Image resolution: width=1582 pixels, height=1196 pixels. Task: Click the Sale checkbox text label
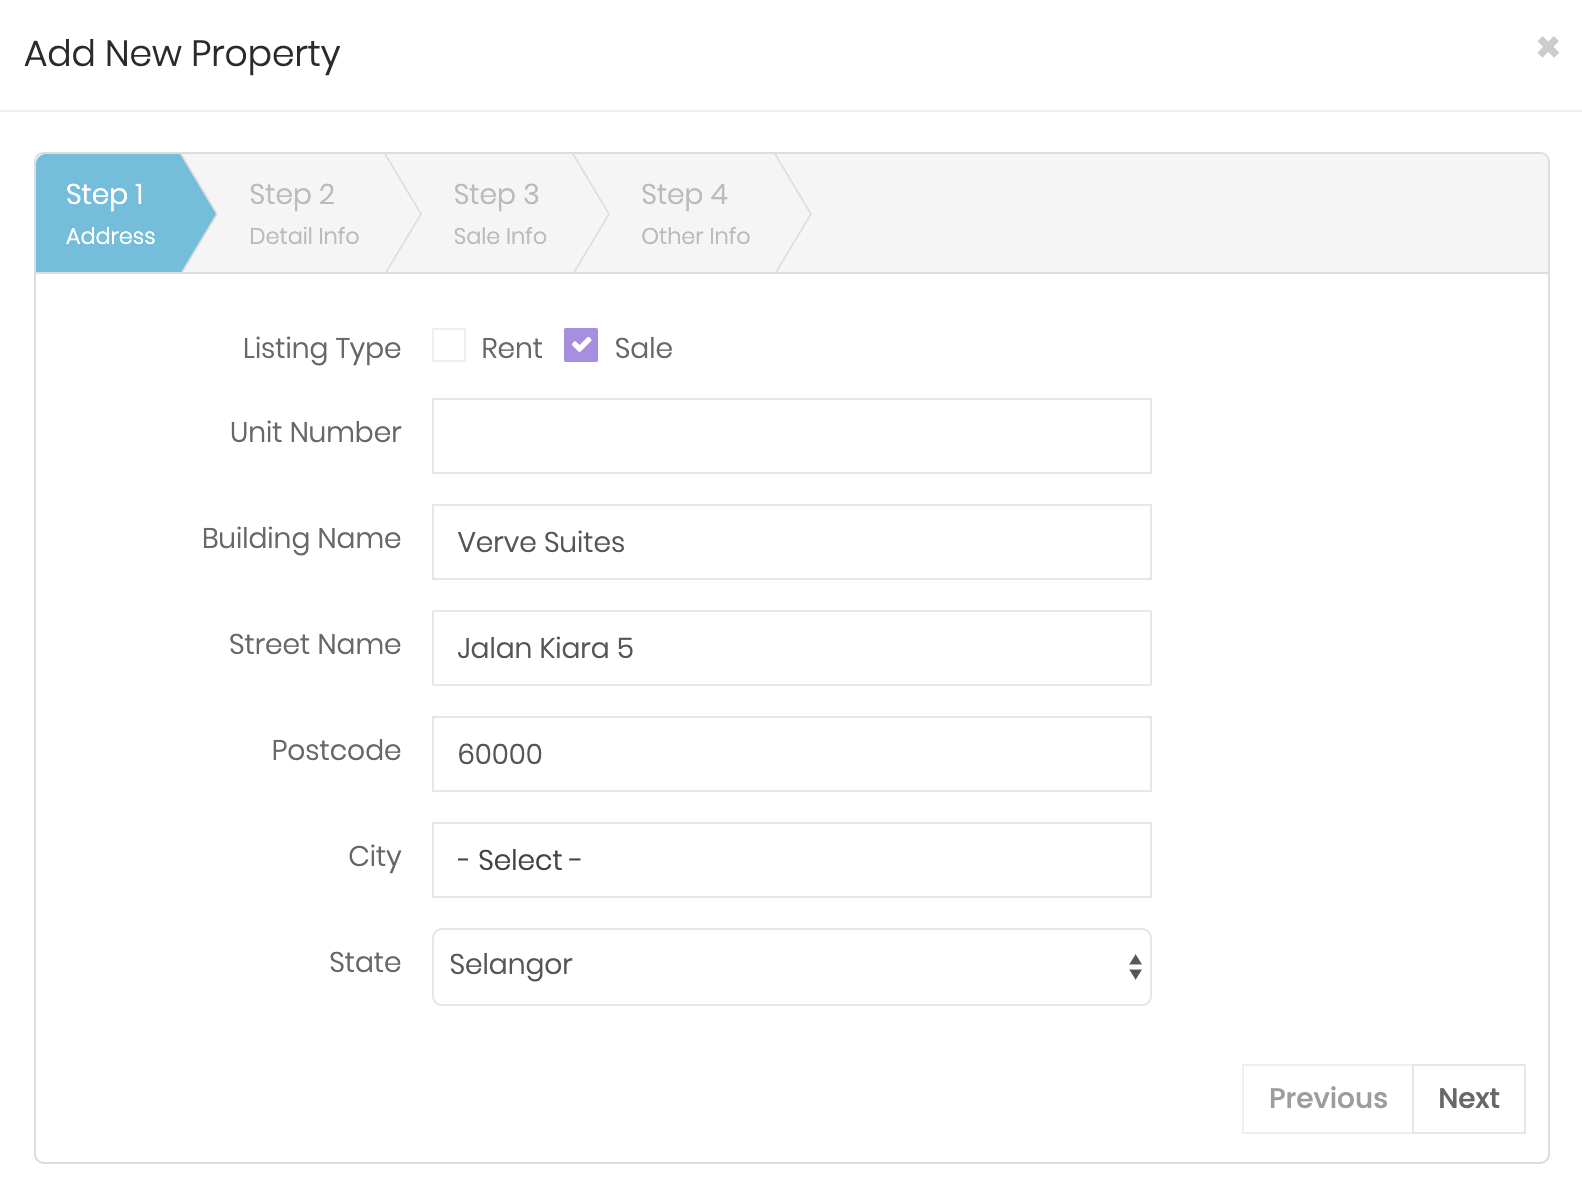point(643,348)
